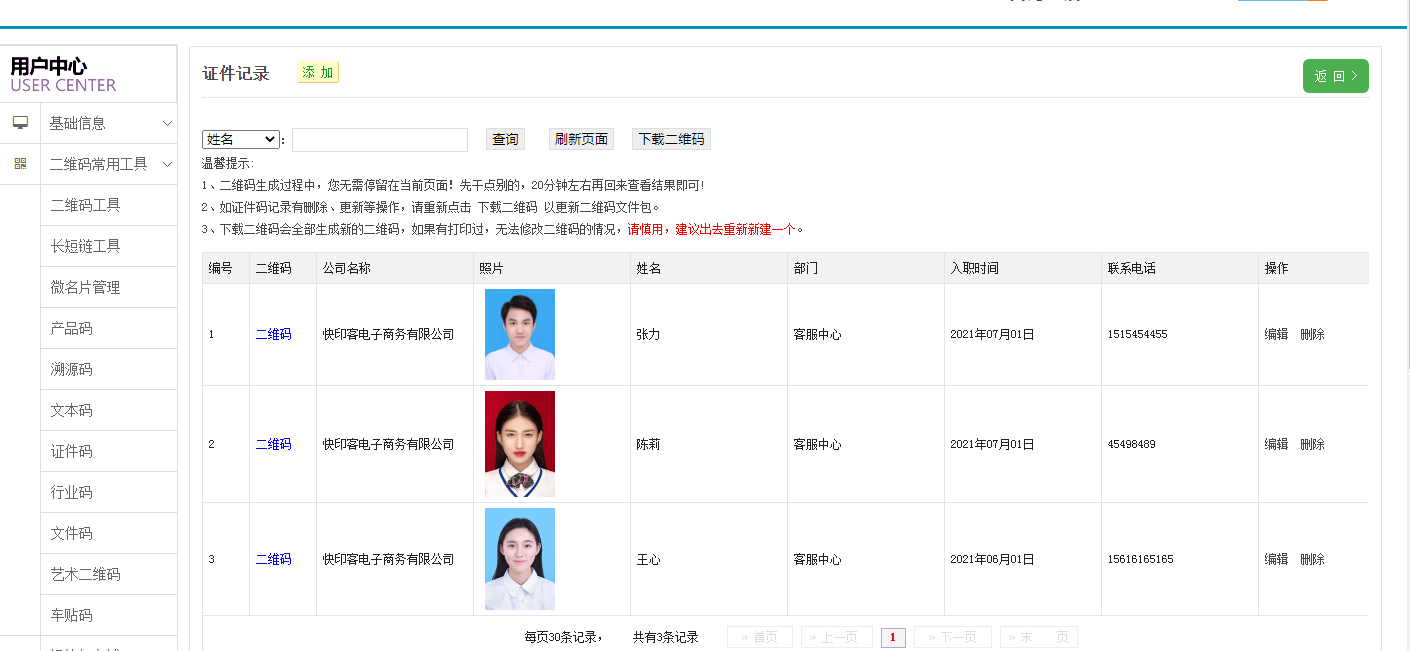This screenshot has width=1410, height=651.
Task: Select 微名片管理 in the sidebar
Action: tap(86, 287)
